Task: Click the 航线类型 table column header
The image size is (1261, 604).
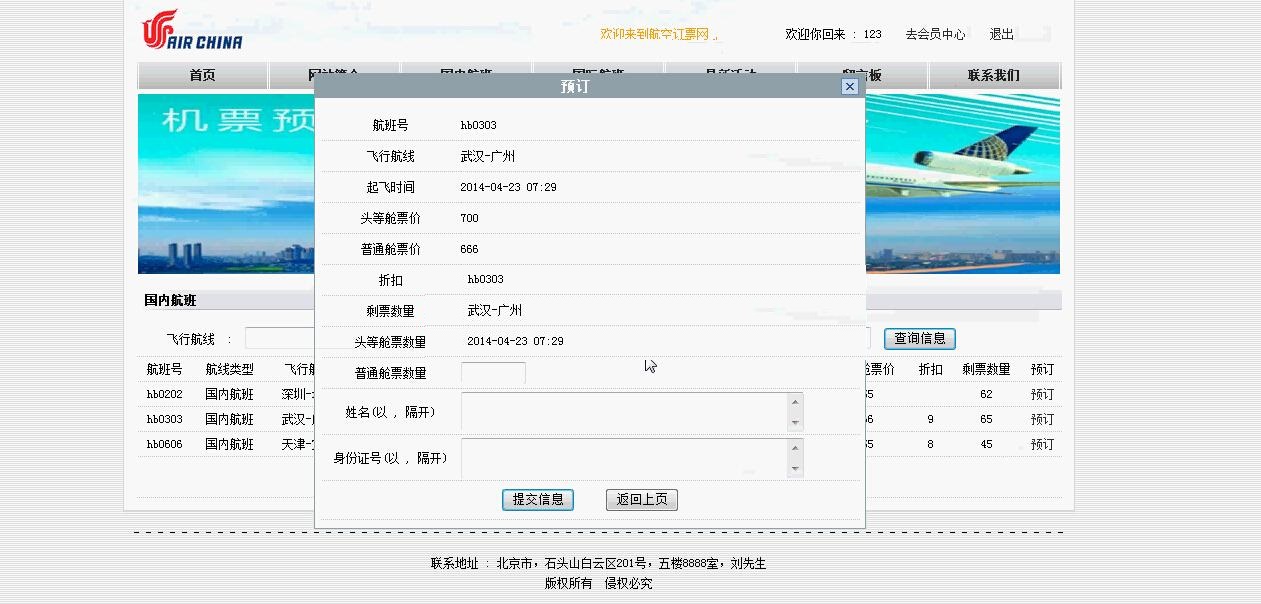Action: click(230, 370)
